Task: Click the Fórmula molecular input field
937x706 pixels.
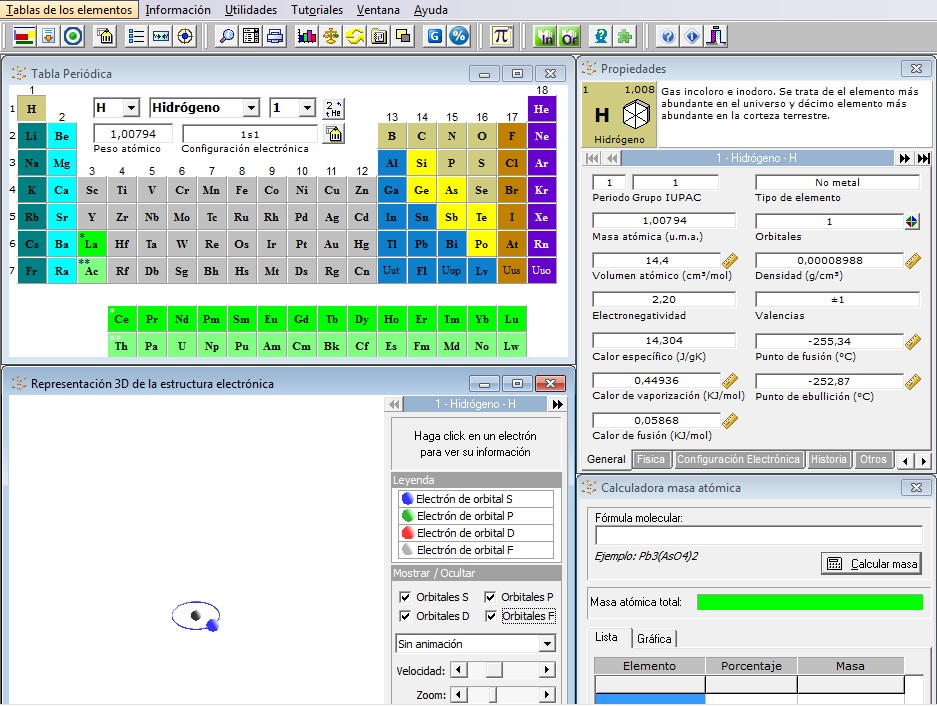Action: coord(756,535)
